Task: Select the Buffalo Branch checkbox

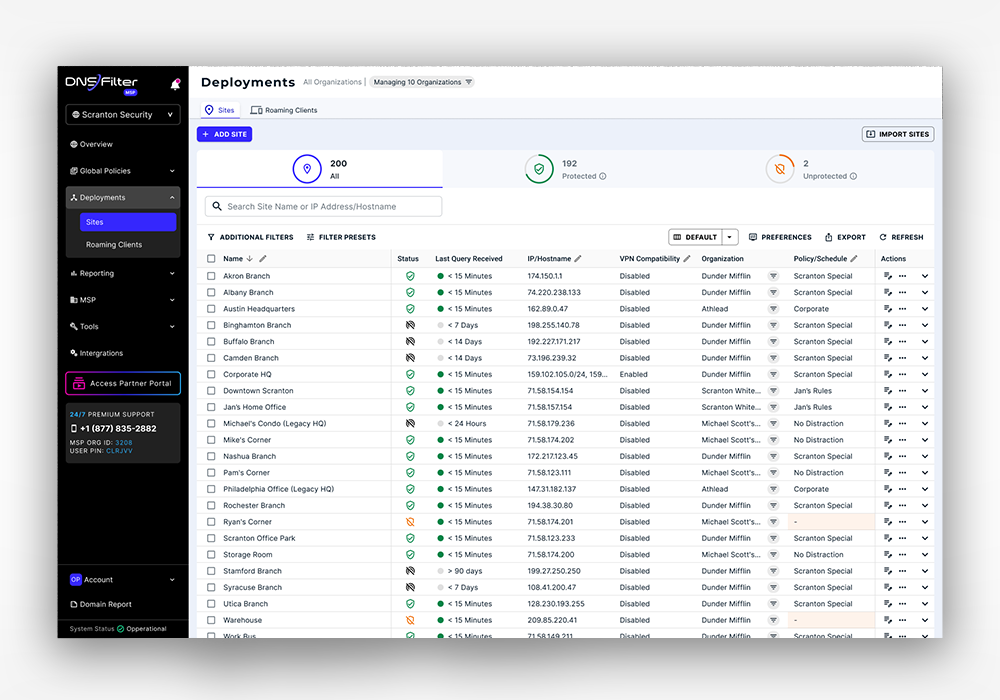Action: tap(211, 342)
